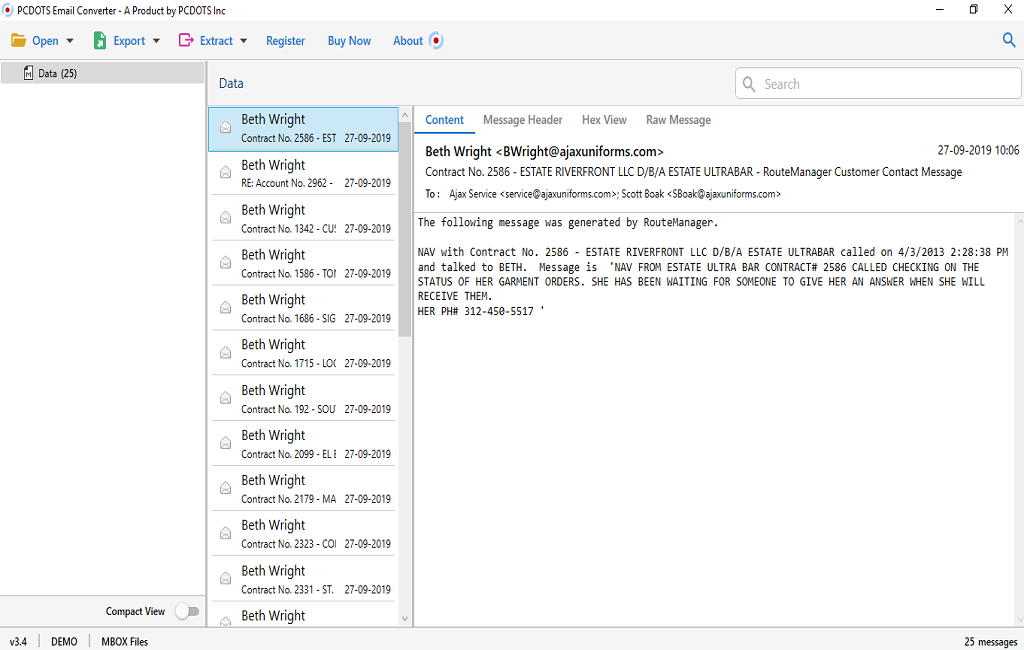Expand the Export dropdown arrow
Screen dimensions: 1024x650
click(156, 41)
